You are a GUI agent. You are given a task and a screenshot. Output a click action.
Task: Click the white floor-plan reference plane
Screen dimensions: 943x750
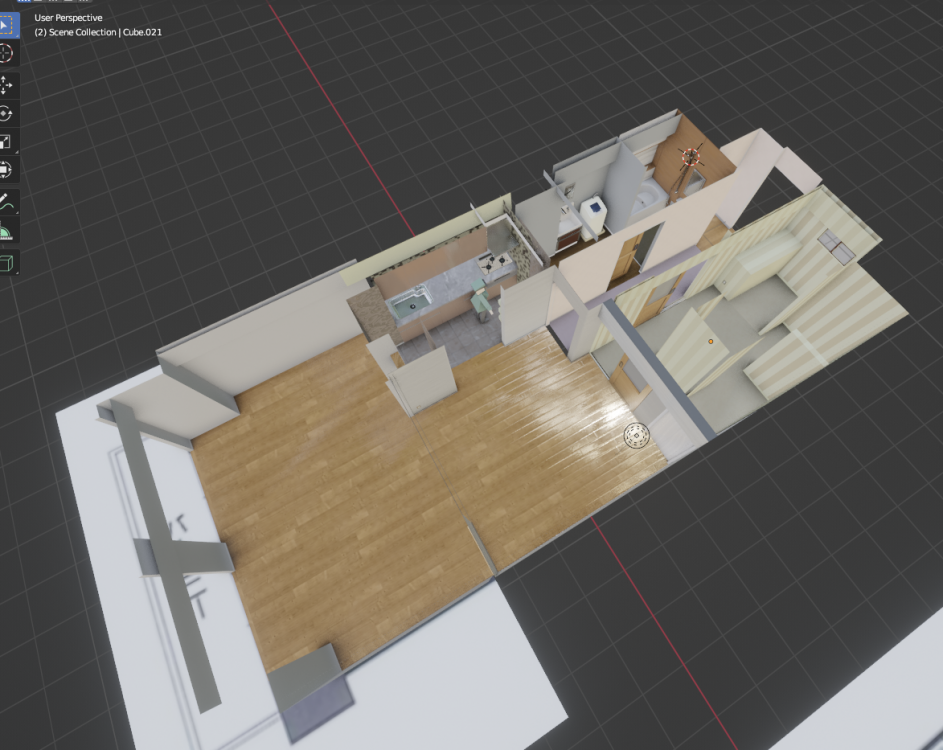click(x=420, y=660)
